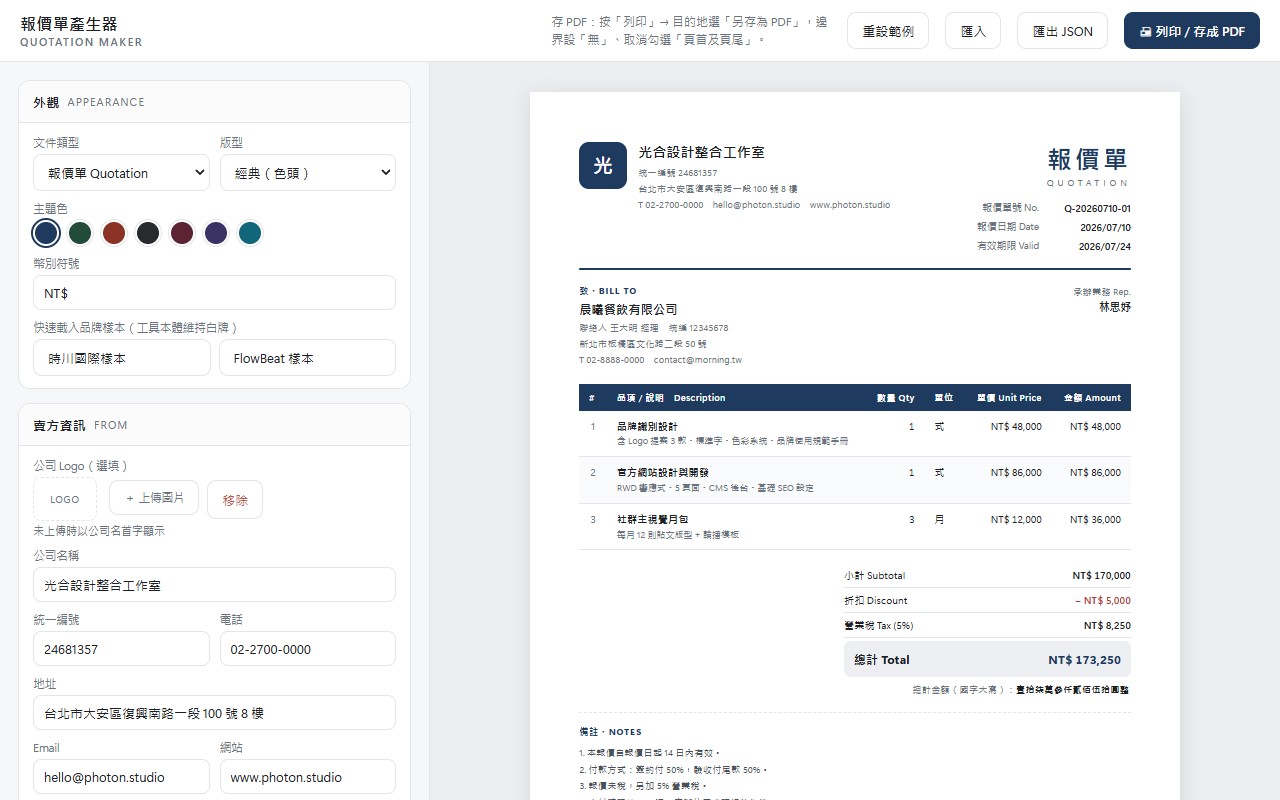
Task: Open the 匯入 import button
Action: pyautogui.click(x=973, y=31)
